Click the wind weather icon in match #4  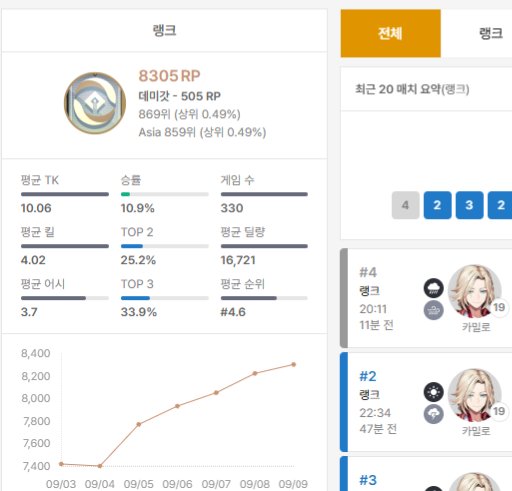[433, 310]
